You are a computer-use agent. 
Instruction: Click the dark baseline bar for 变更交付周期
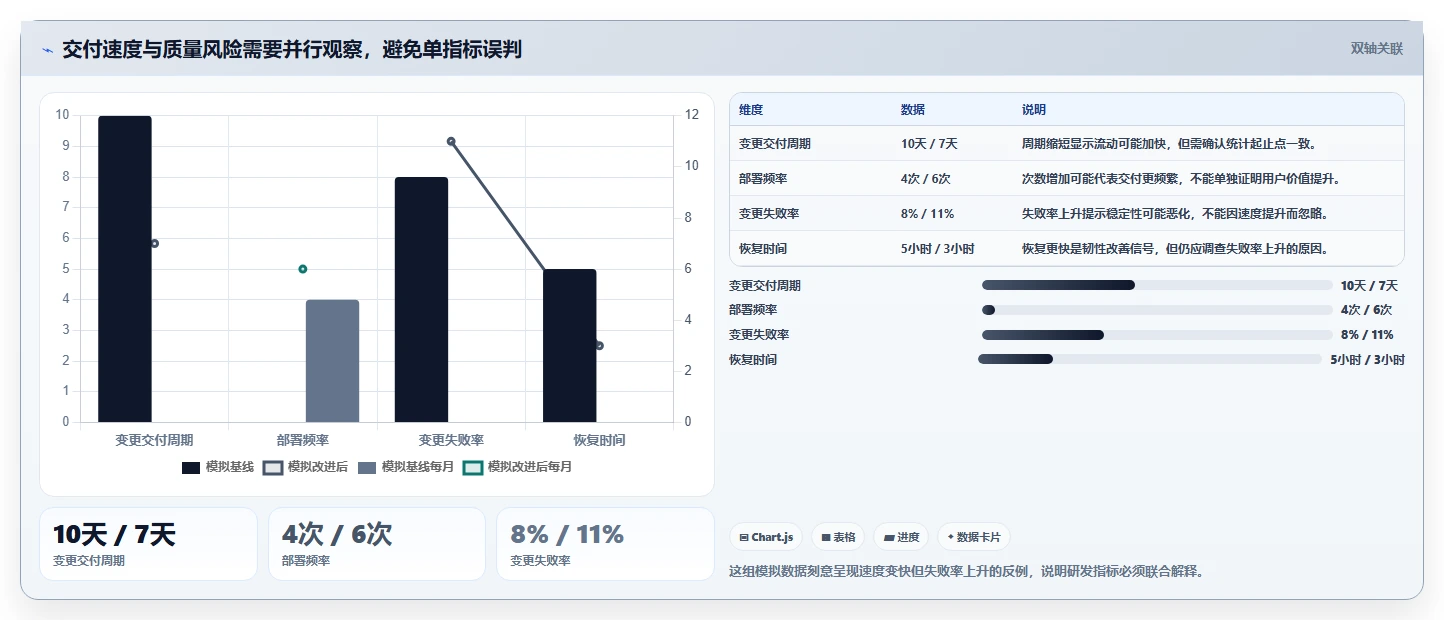[x=125, y=269]
